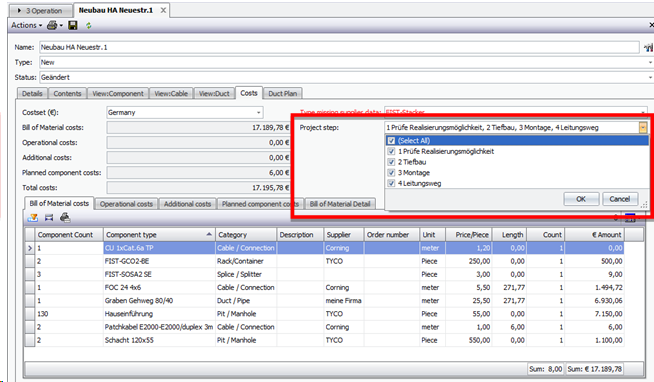
Task: Save with the floppy disk icon
Action: 73,25
